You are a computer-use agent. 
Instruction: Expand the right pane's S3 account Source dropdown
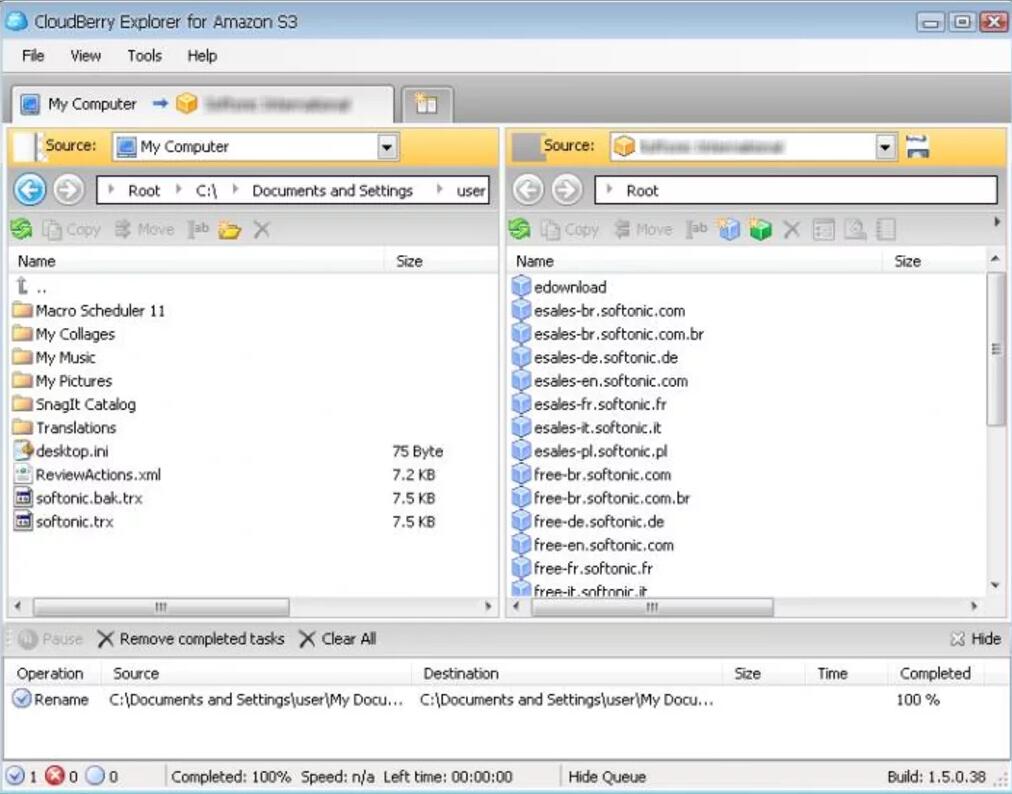click(885, 147)
